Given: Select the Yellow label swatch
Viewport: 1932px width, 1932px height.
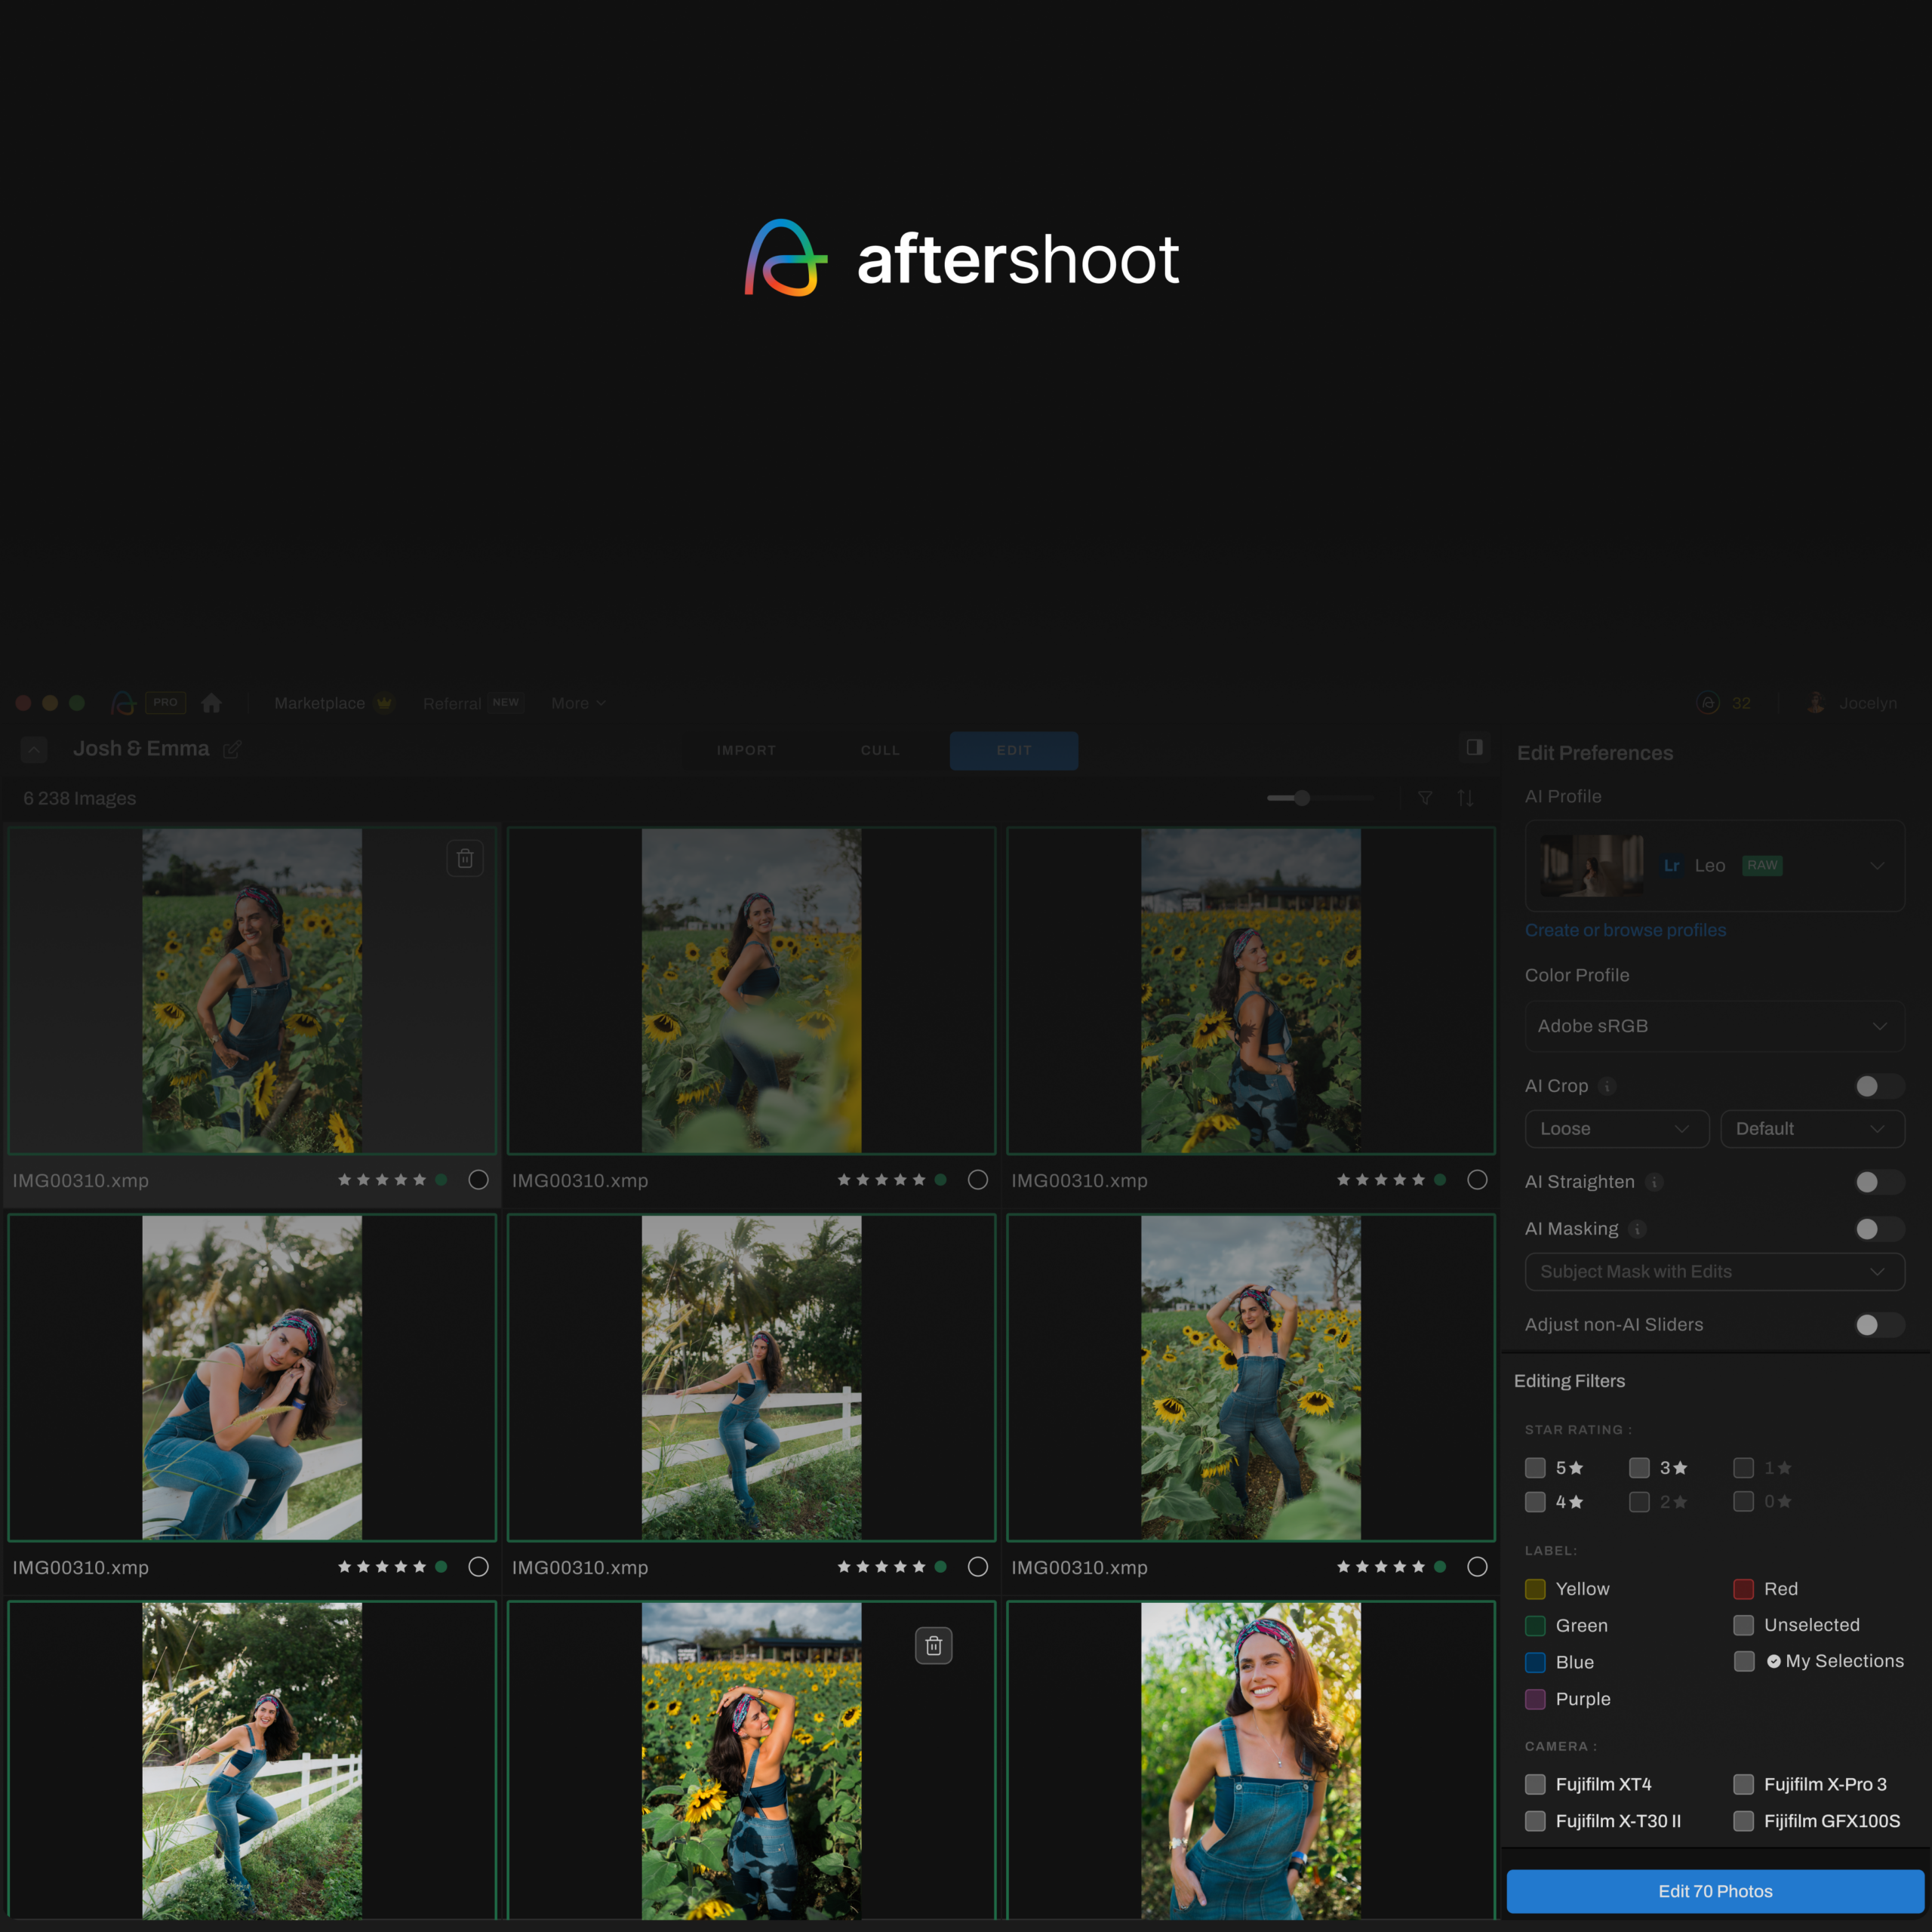Looking at the screenshot, I should point(1535,1589).
